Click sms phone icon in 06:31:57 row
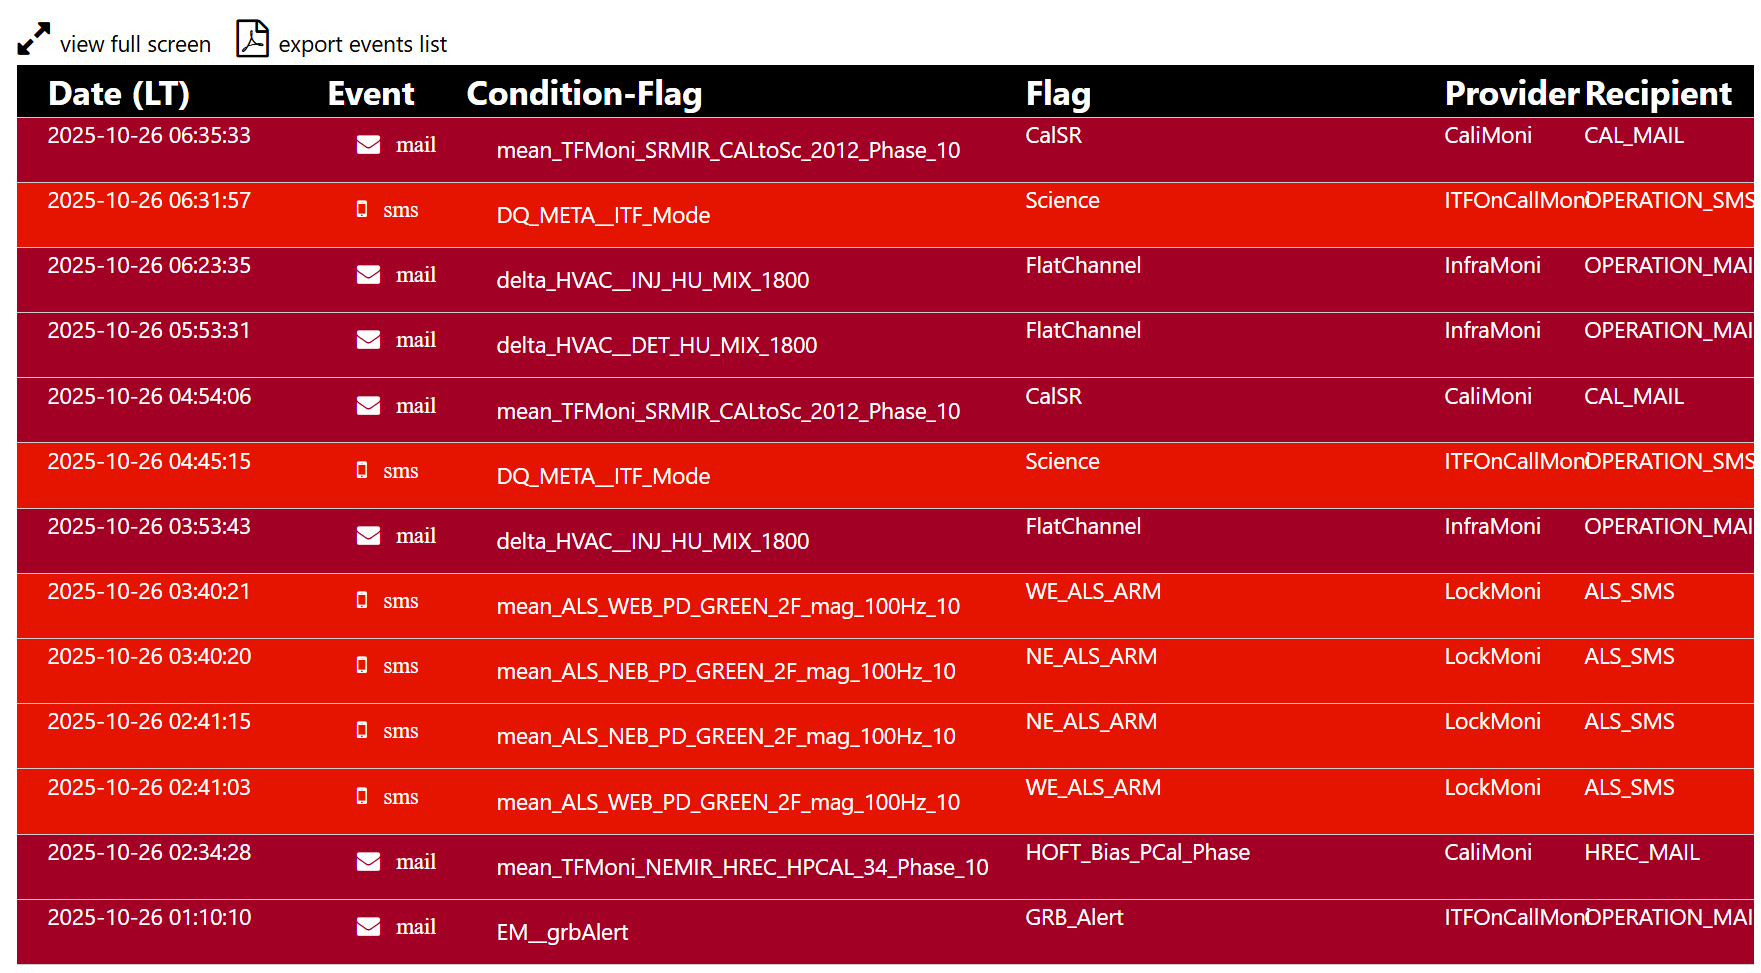The width and height of the screenshot is (1761, 973). (362, 210)
